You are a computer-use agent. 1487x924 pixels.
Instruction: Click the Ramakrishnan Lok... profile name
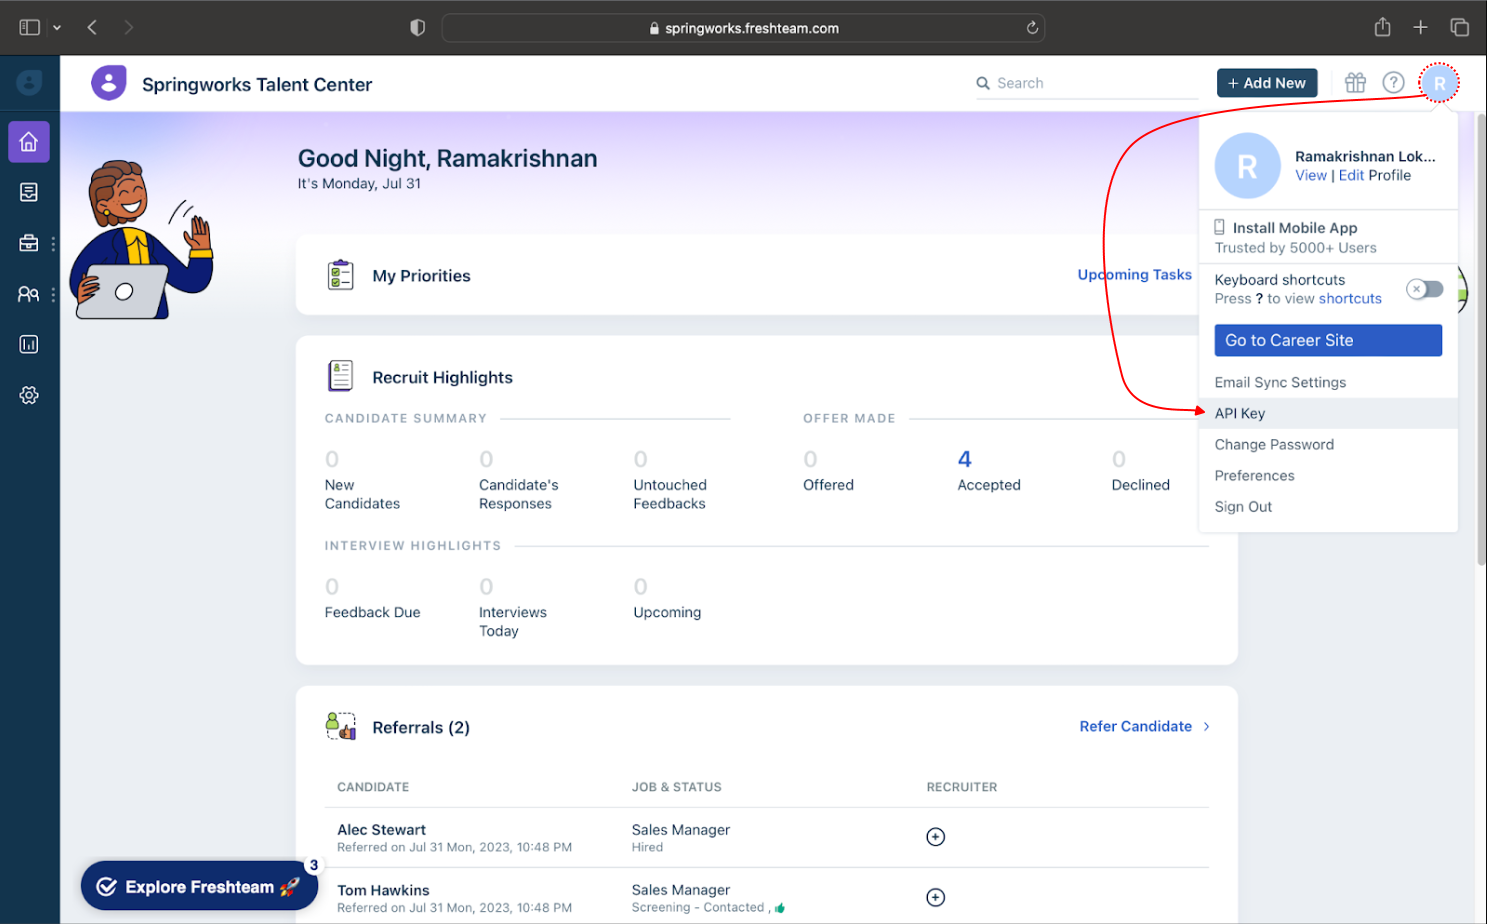(1365, 156)
